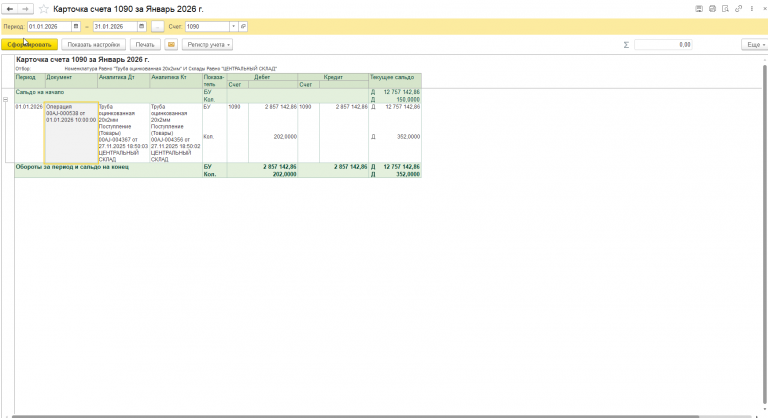The width and height of the screenshot is (768, 418).
Task: Open calendar for end date 31.01.2026
Action: (142, 26)
